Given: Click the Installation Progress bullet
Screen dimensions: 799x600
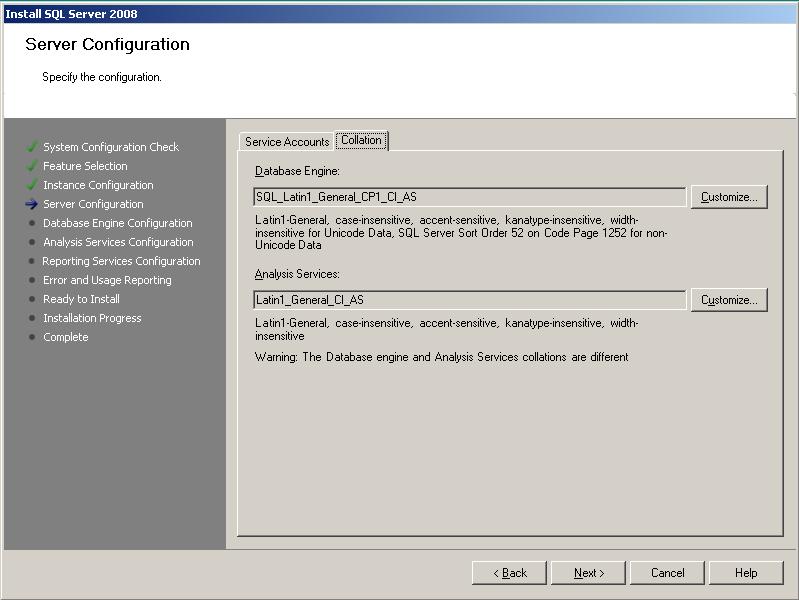Looking at the screenshot, I should (x=32, y=318).
